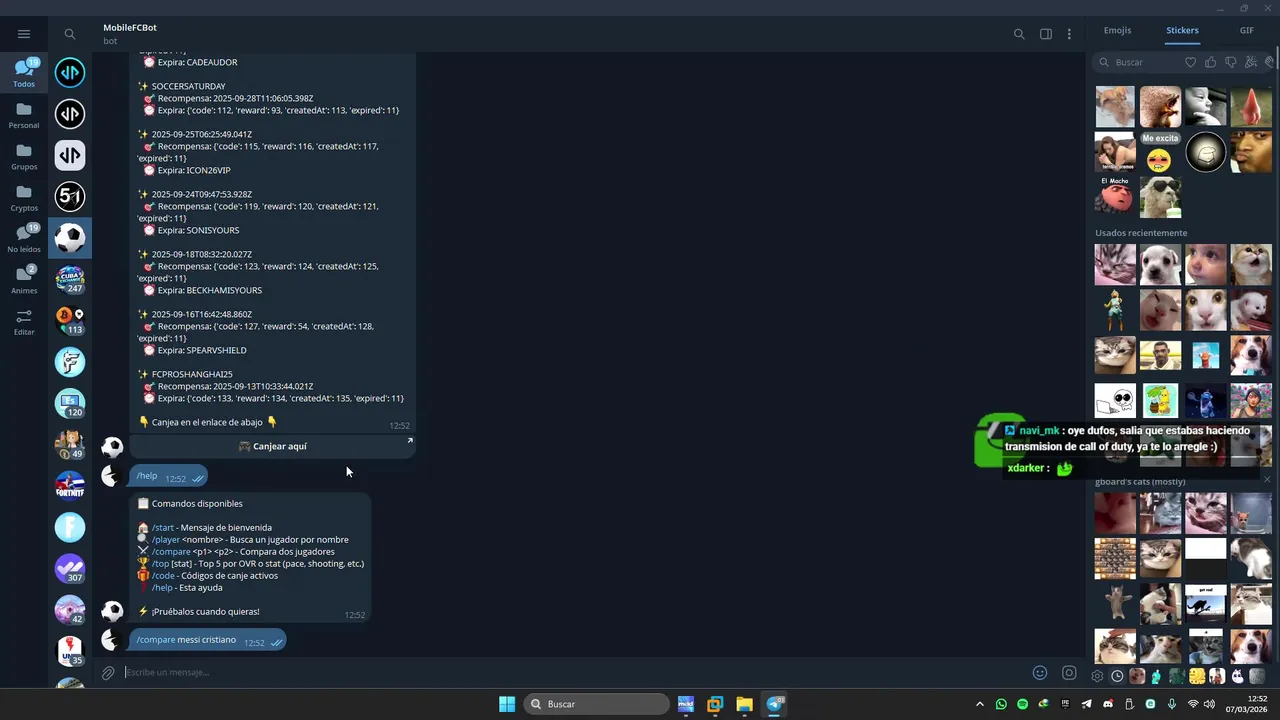Open the chat with 113 unread badge
The height and width of the screenshot is (720, 1280).
point(70,320)
